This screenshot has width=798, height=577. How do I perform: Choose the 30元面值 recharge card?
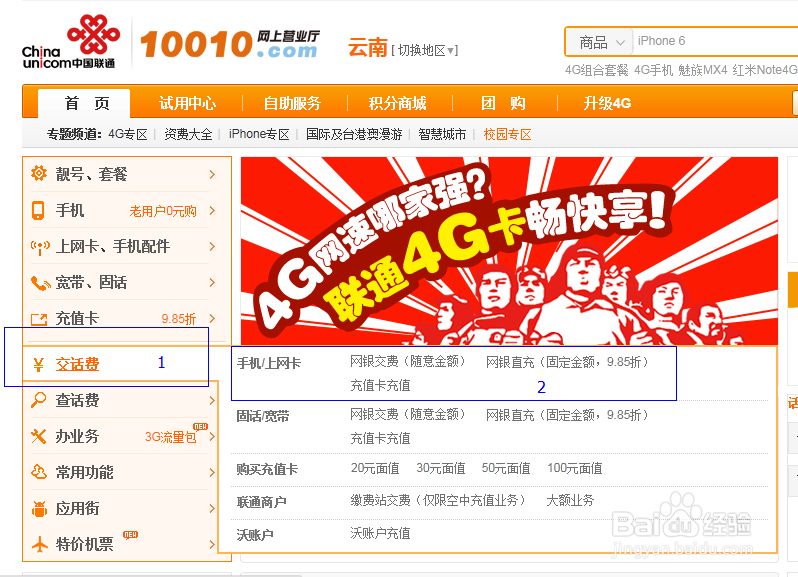(x=441, y=468)
